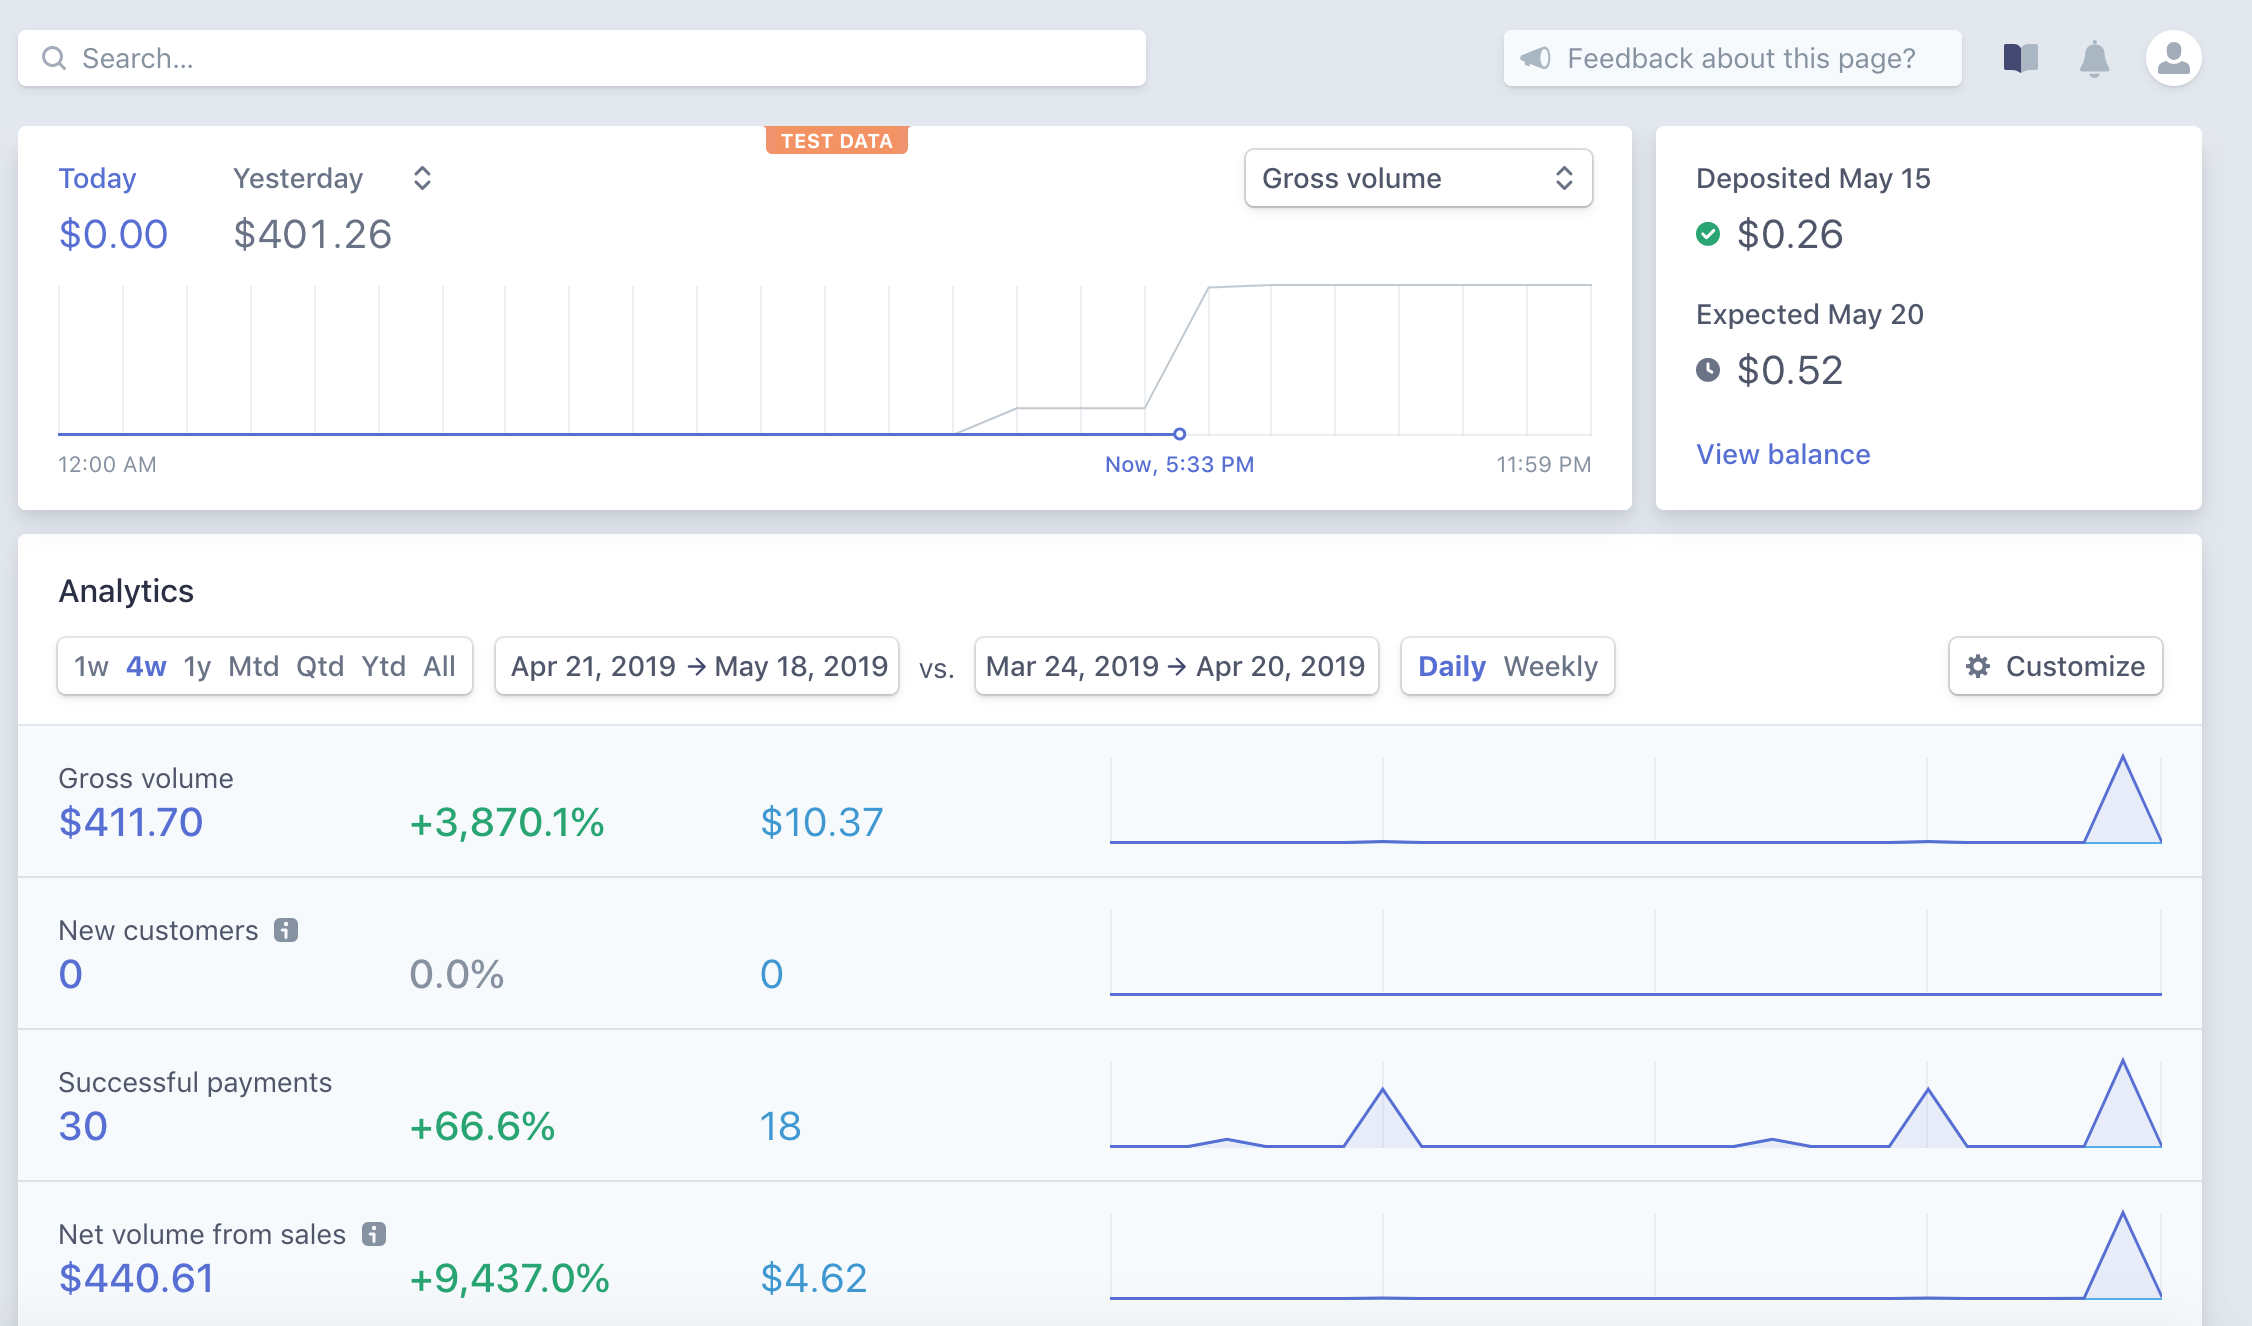Click the Net volume from sales info icon
The image size is (2252, 1326).
(374, 1234)
